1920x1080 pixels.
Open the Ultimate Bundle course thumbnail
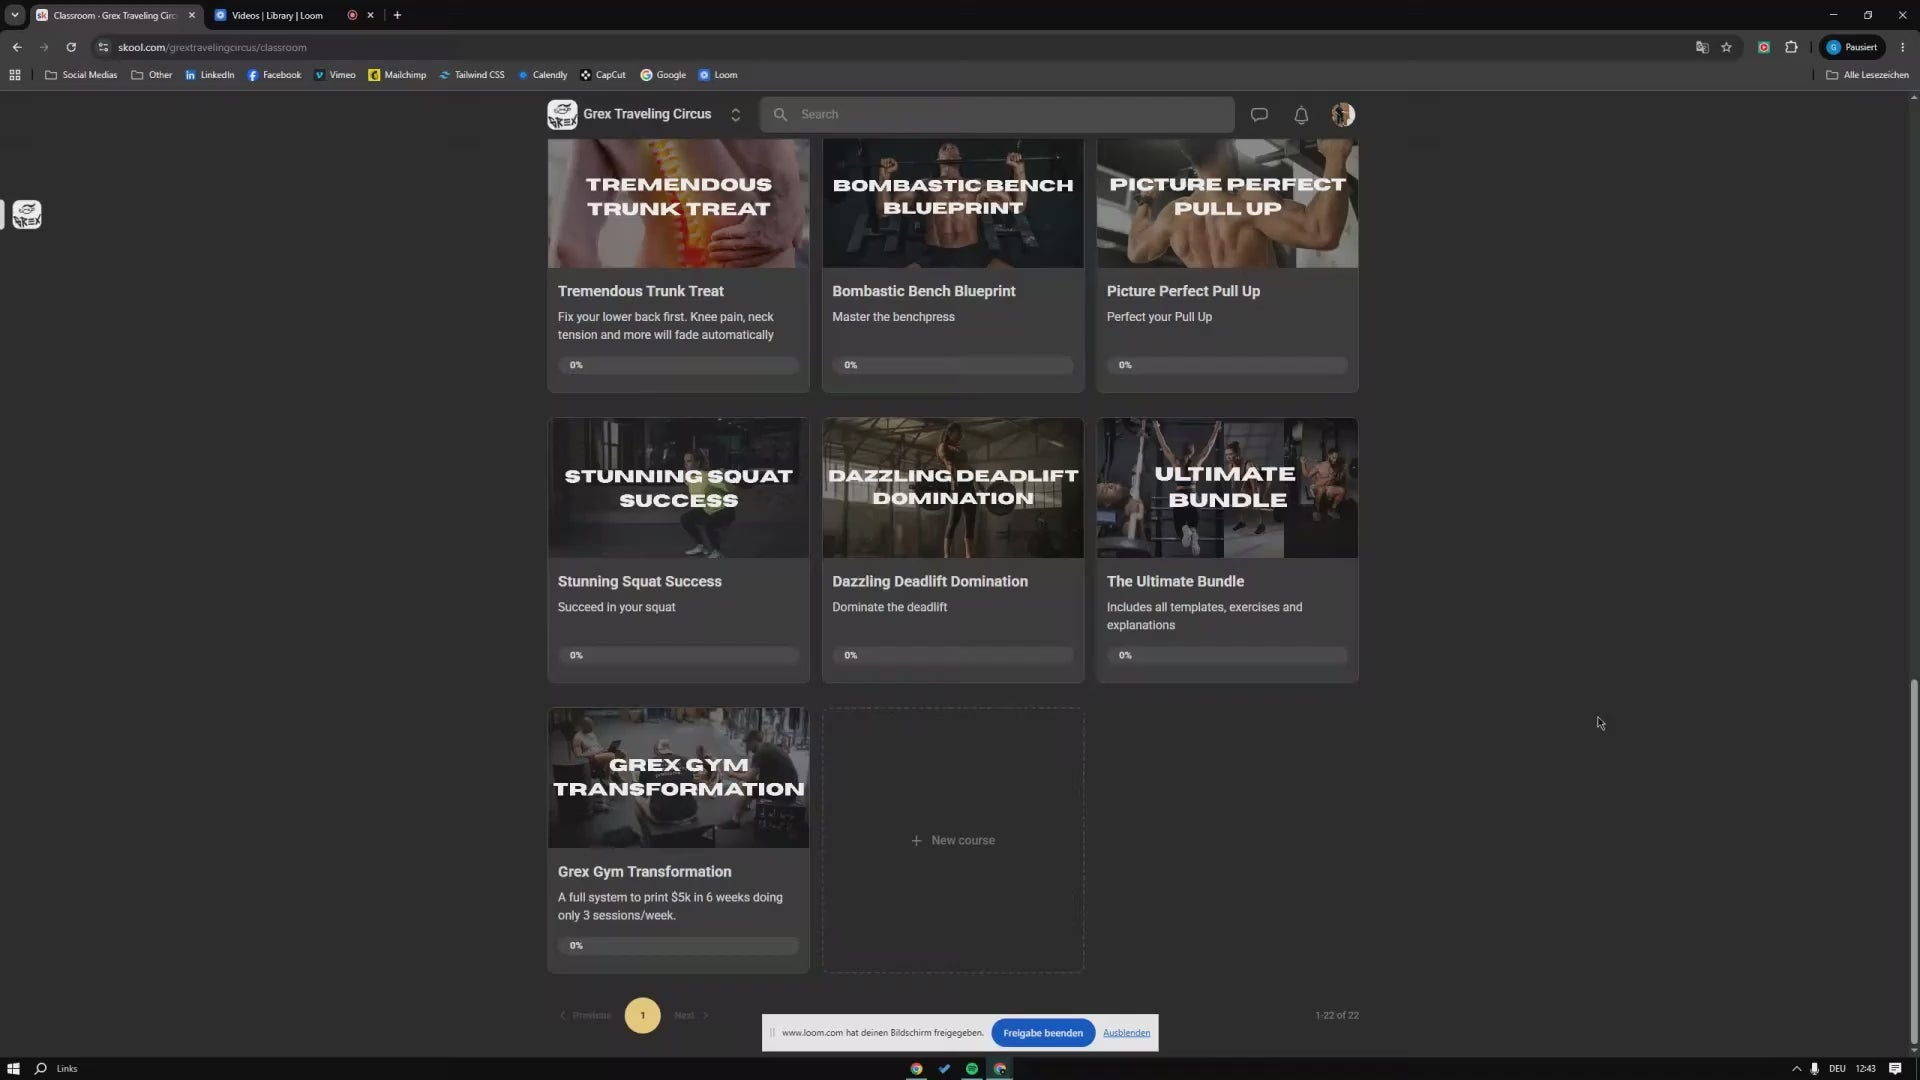point(1227,488)
